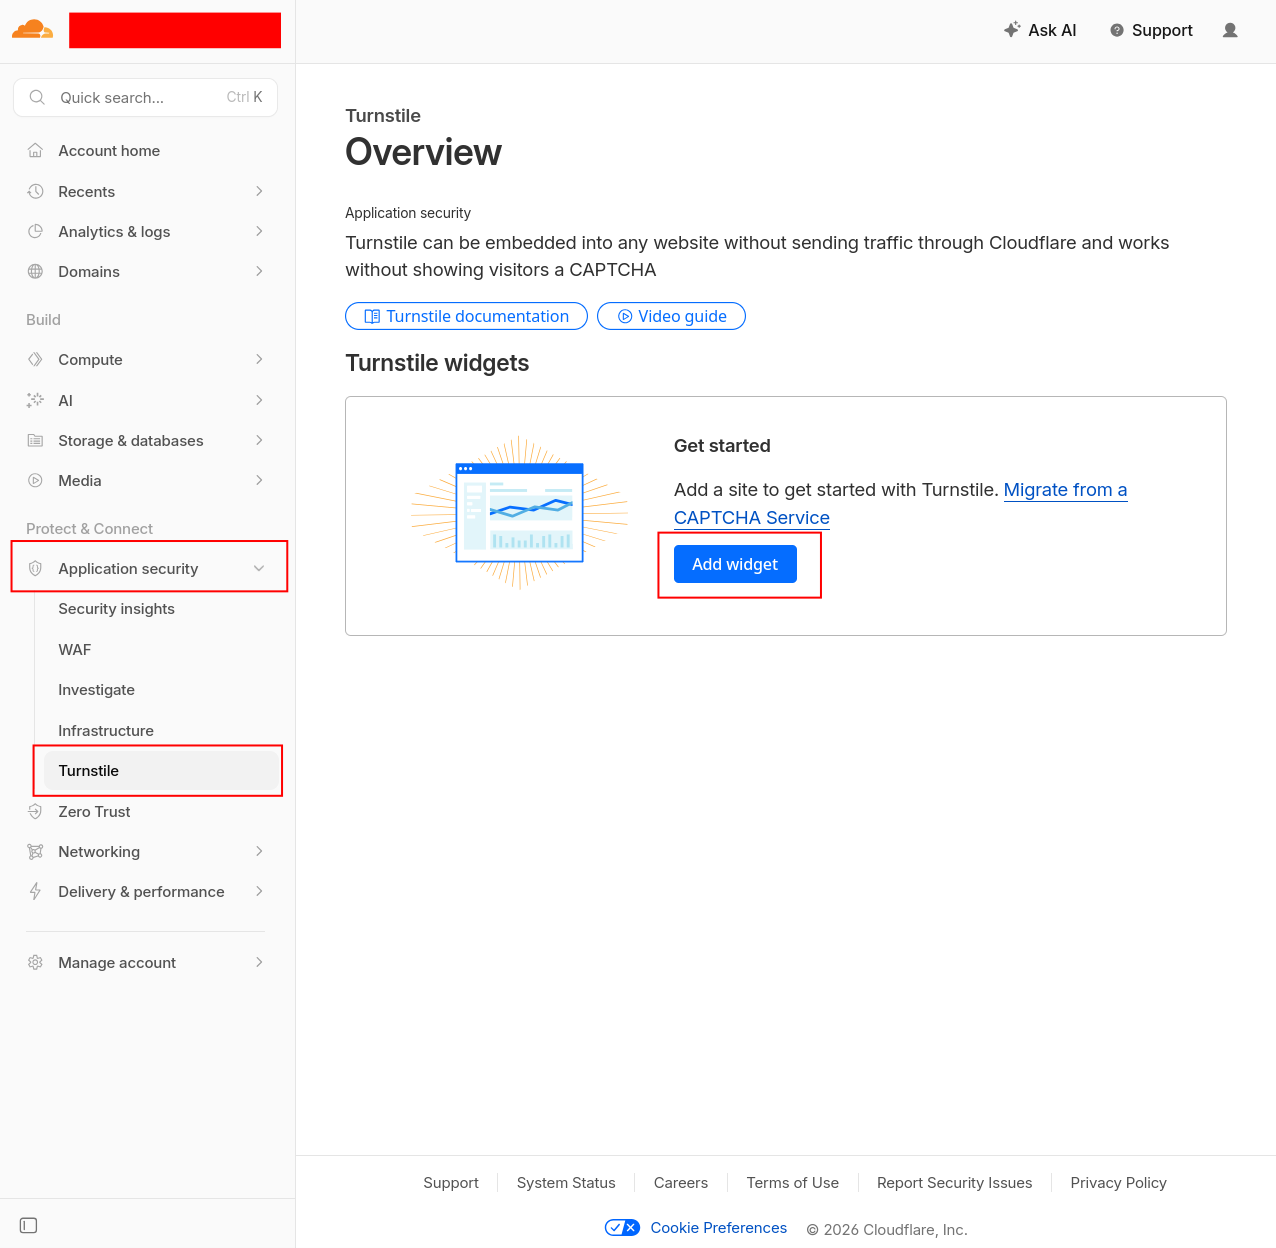Click the Manage account gear icon
The height and width of the screenshot is (1248, 1276).
35,962
